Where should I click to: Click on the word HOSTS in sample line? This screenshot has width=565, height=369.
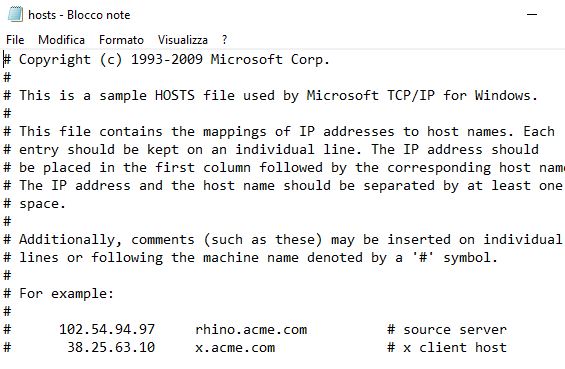click(175, 95)
